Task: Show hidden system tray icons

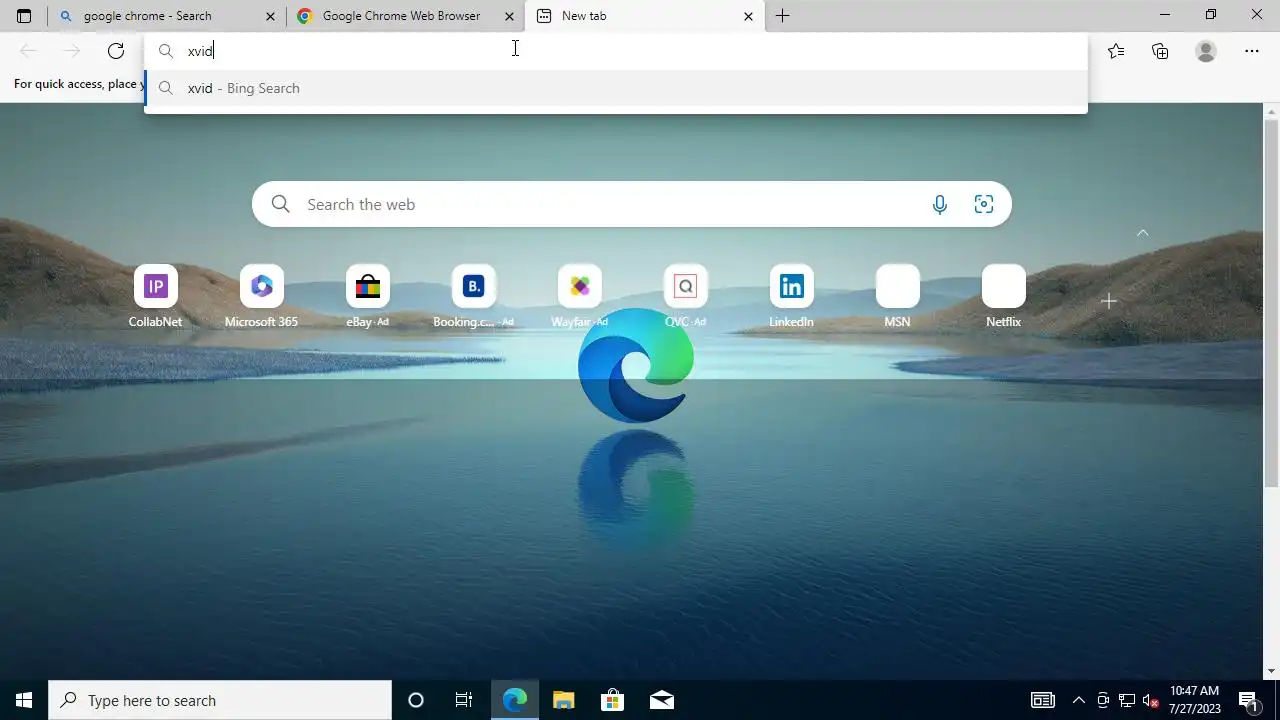Action: [x=1078, y=700]
